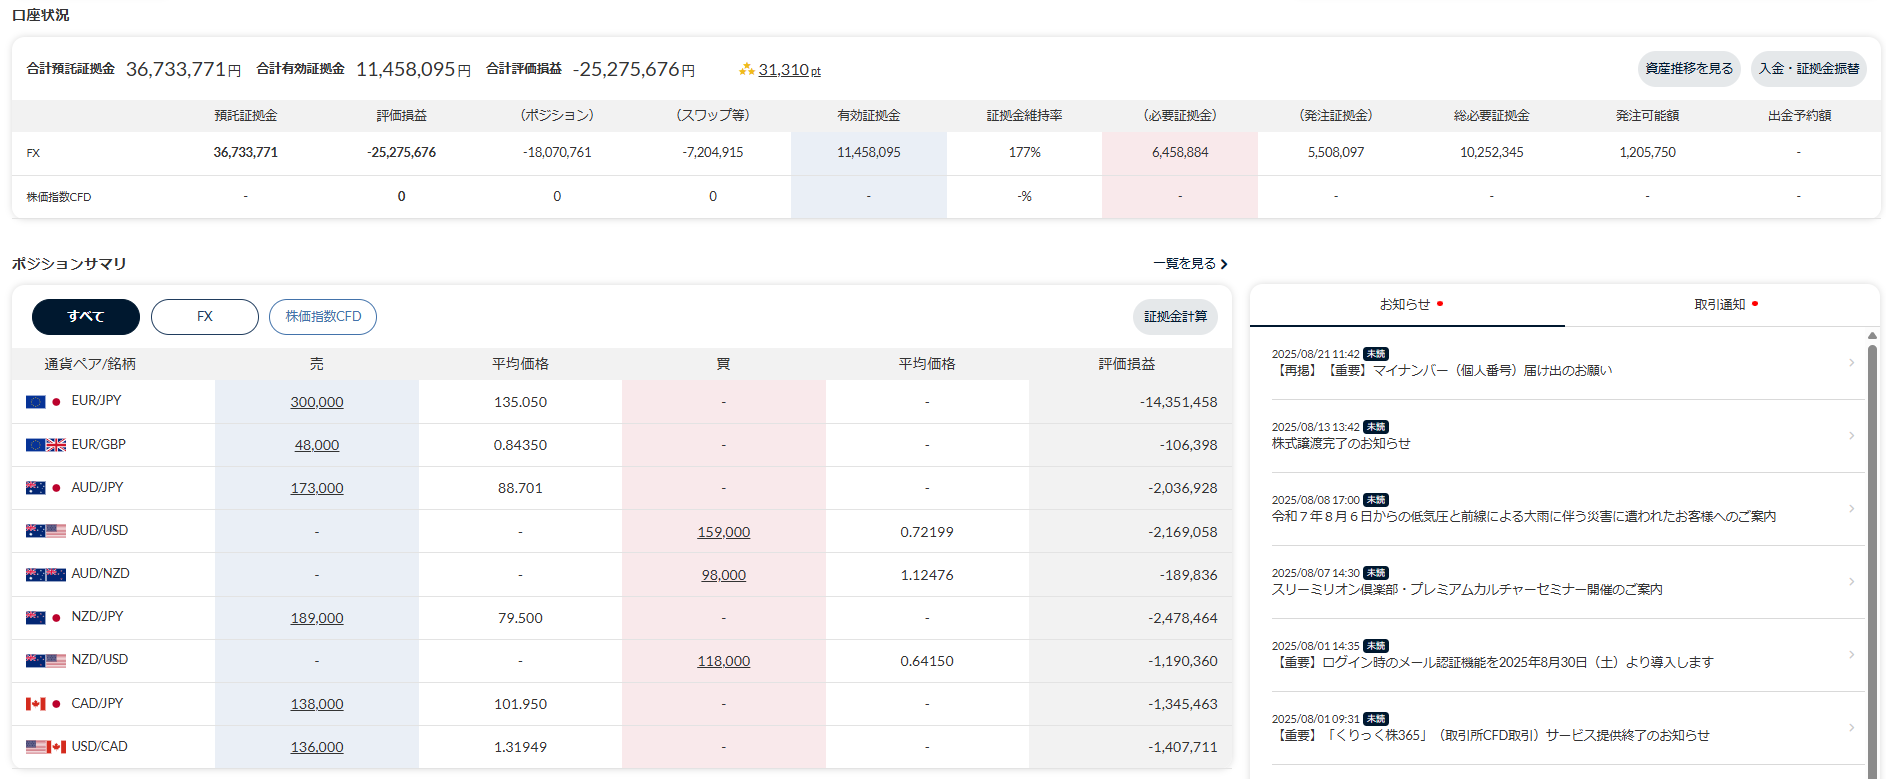The image size is (1886, 779).
Task: Click the points star icon beside 31,310 pt
Action: (x=746, y=69)
